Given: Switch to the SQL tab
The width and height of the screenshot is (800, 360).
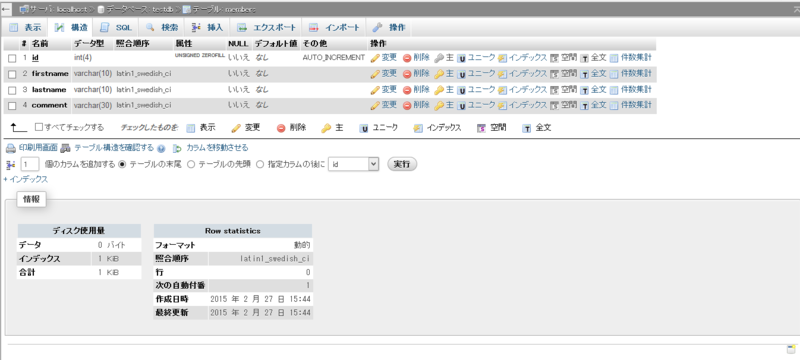Looking at the screenshot, I should point(116,28).
